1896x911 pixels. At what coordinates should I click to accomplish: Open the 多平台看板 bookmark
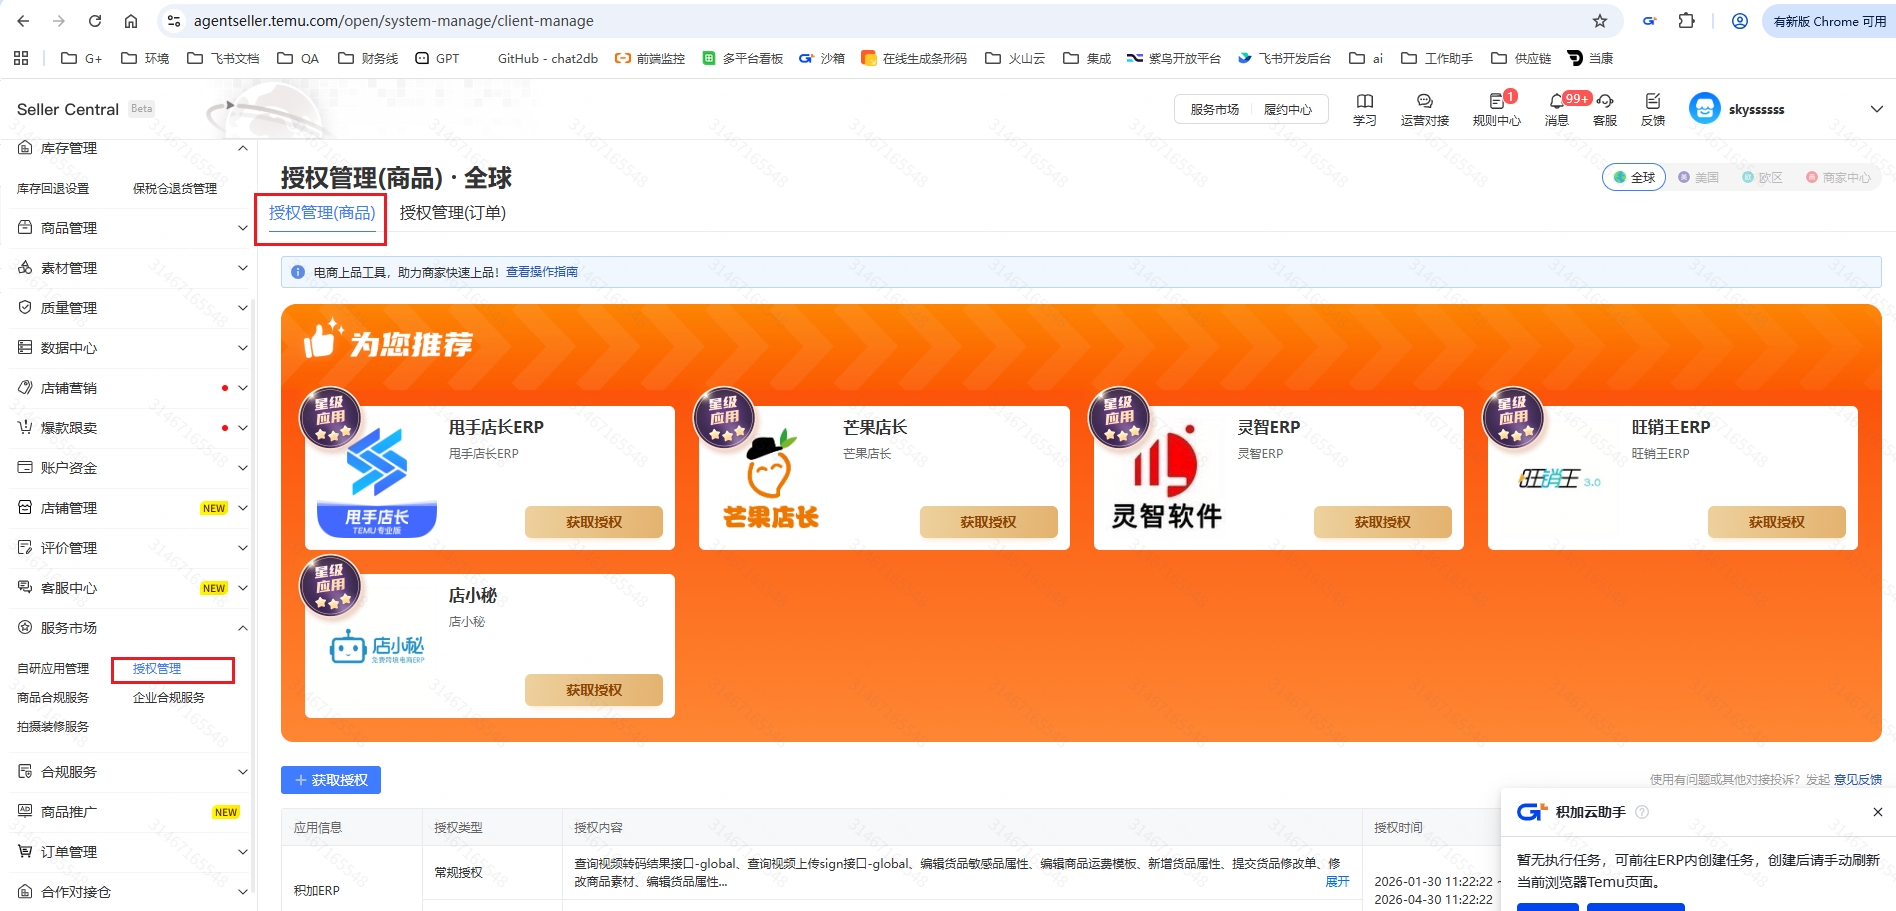pyautogui.click(x=742, y=58)
